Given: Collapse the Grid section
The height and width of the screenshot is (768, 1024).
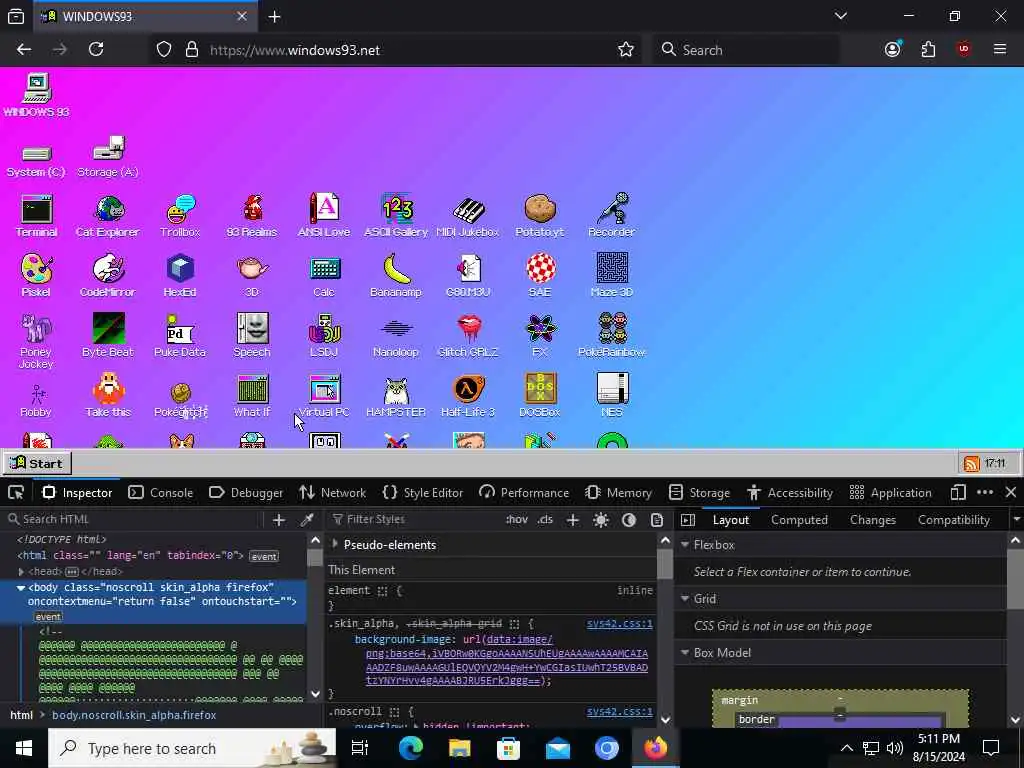Looking at the screenshot, I should click(685, 598).
